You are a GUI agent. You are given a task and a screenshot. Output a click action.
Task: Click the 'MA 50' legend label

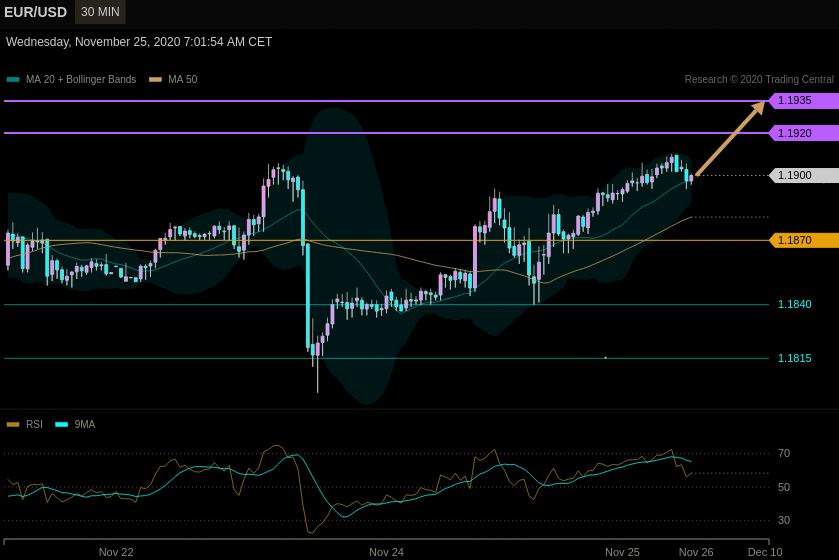point(182,79)
